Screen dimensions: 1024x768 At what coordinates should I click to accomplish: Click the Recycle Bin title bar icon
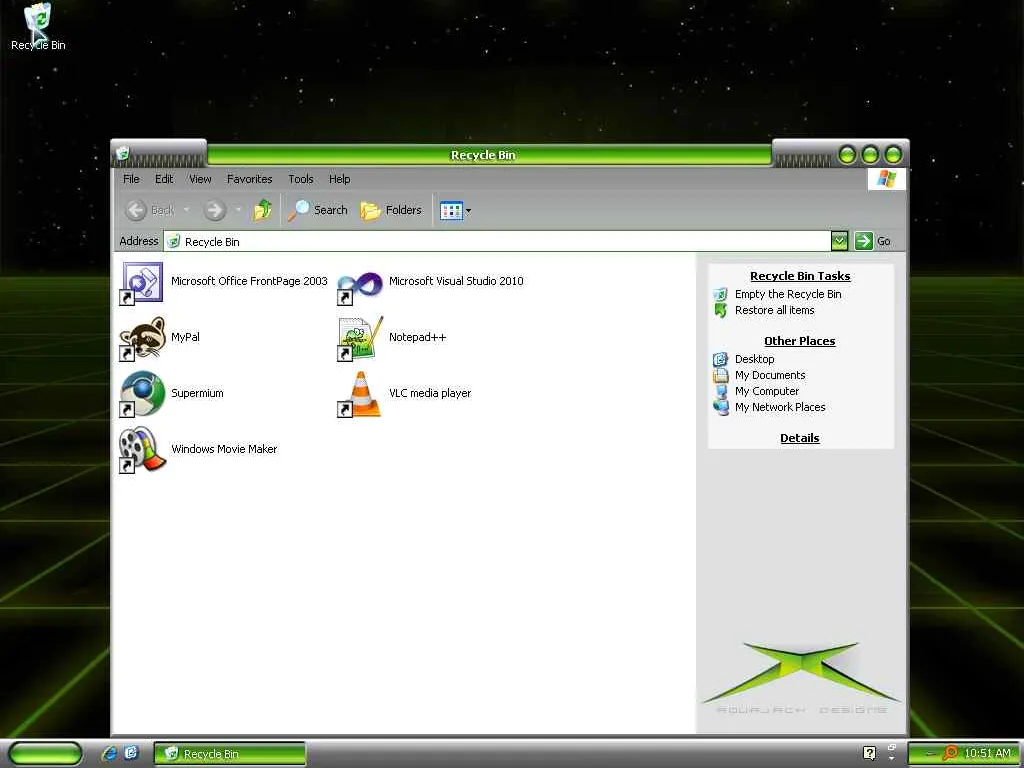pyautogui.click(x=122, y=154)
